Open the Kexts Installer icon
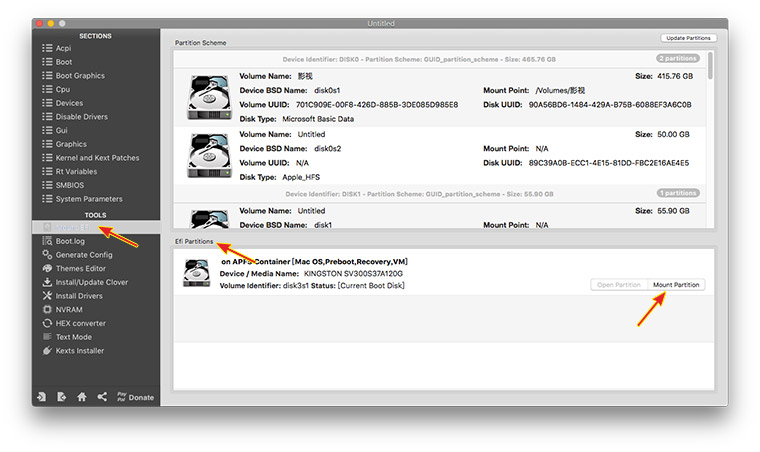Viewport: 760px width, 452px height. coord(47,350)
